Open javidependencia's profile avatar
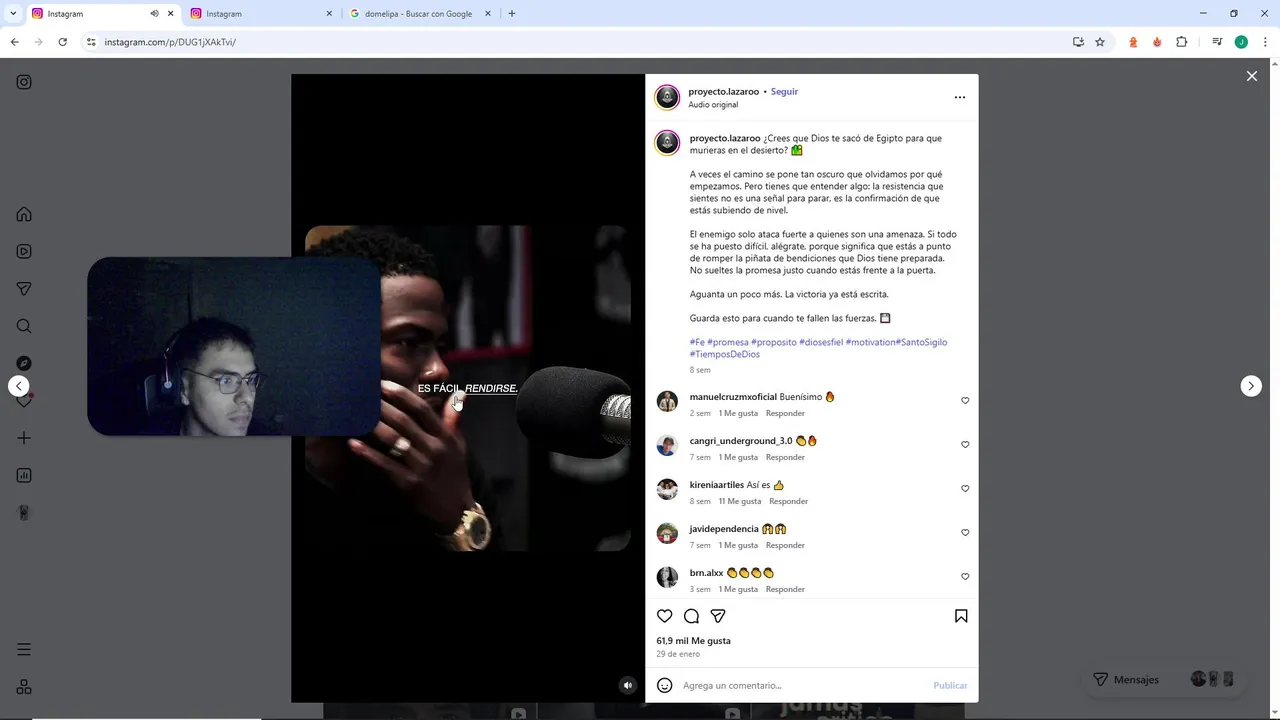Image resolution: width=1280 pixels, height=720 pixels. coord(667,533)
